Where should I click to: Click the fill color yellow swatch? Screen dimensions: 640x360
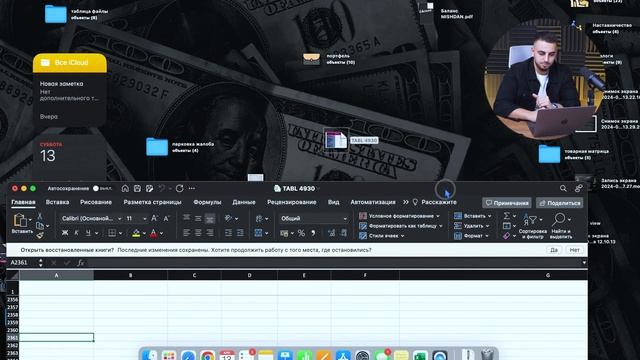click(136, 233)
